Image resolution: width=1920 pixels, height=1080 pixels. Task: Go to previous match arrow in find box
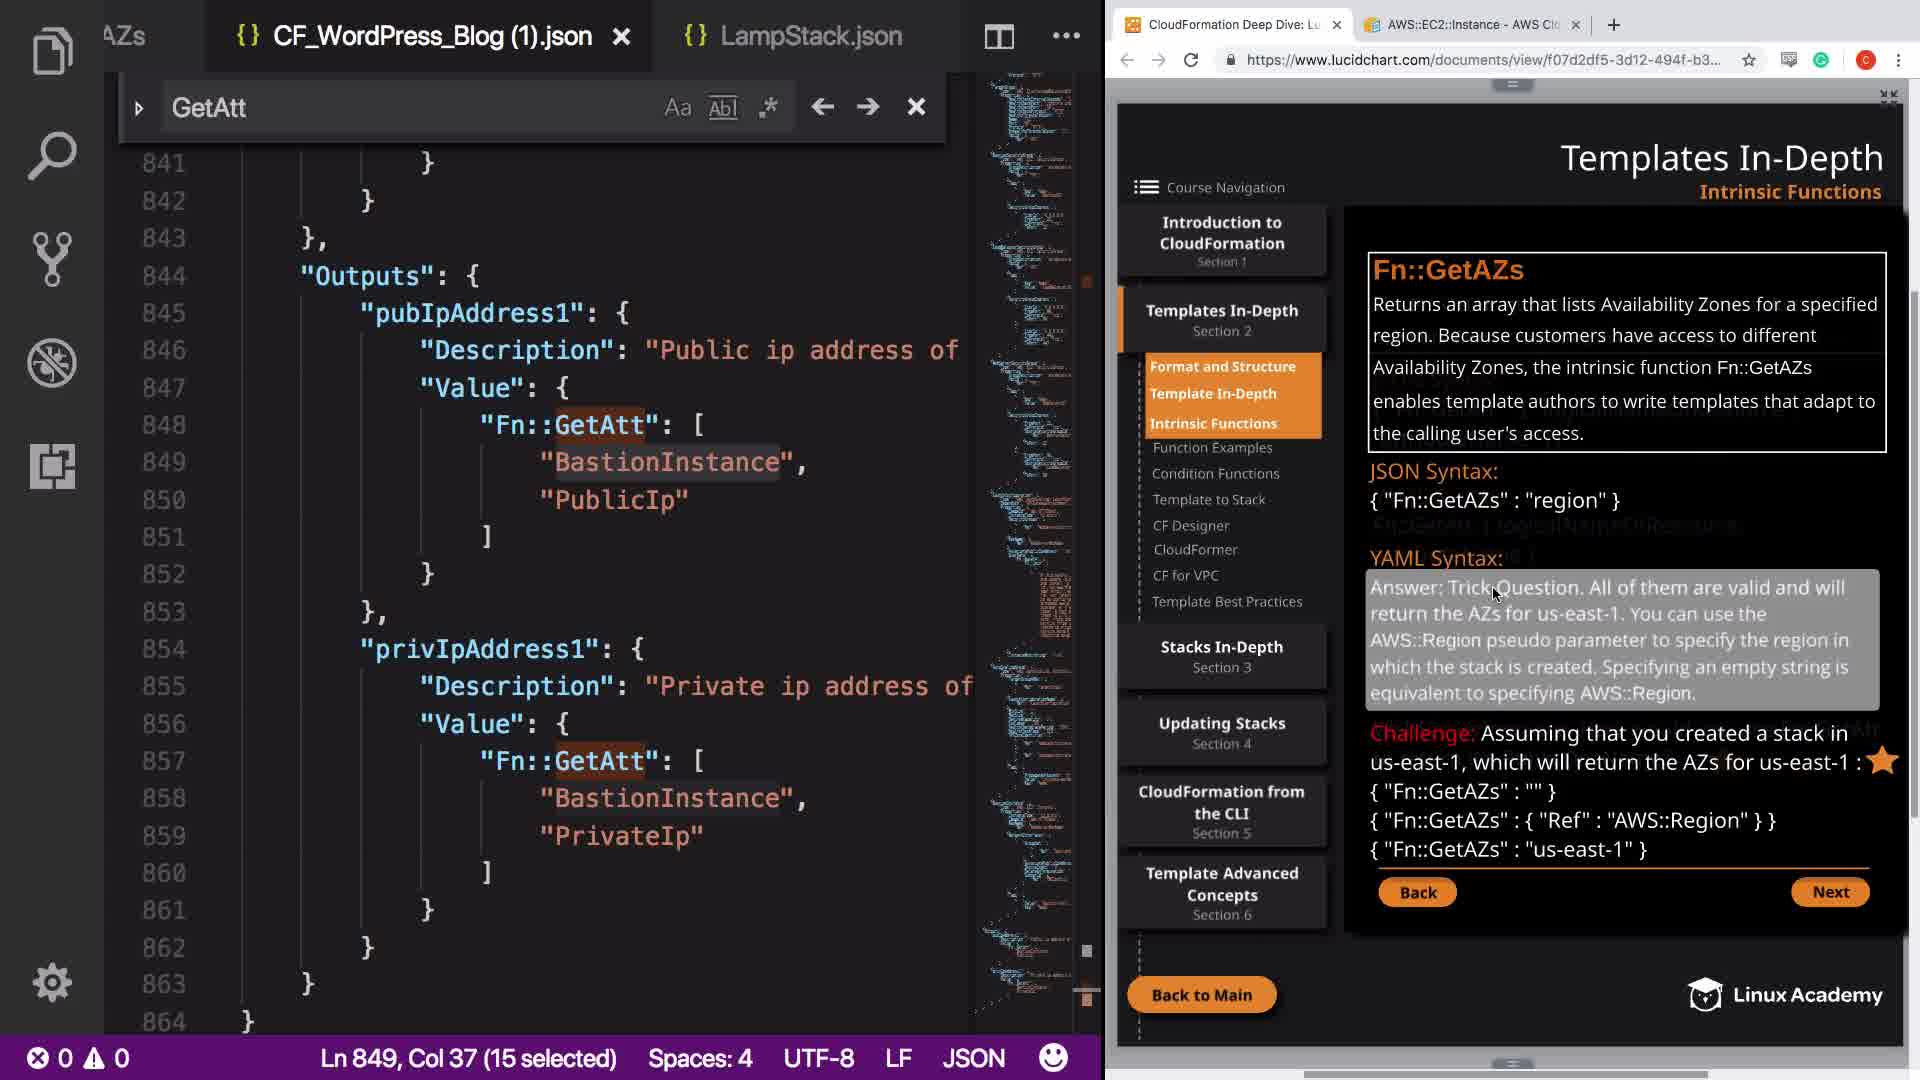(x=822, y=107)
